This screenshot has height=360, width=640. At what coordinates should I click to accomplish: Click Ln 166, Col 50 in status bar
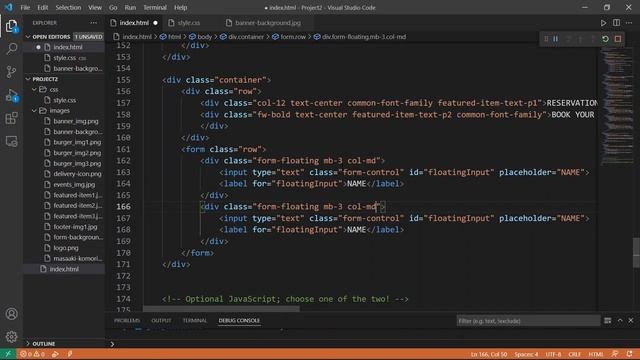[x=489, y=354]
